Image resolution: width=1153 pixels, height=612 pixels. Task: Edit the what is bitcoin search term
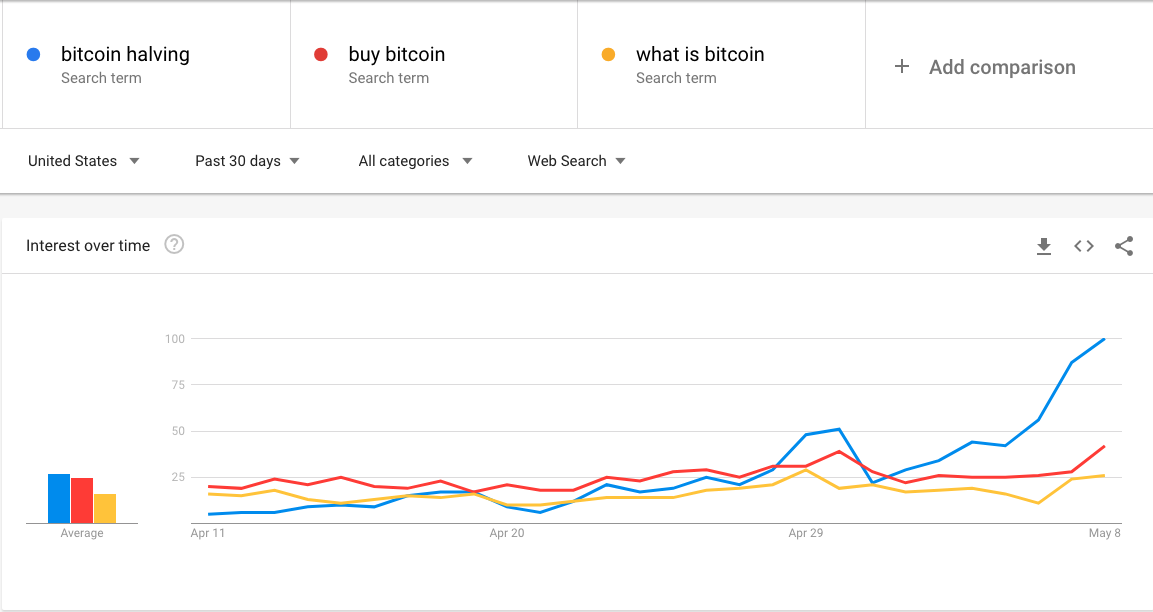(700, 55)
